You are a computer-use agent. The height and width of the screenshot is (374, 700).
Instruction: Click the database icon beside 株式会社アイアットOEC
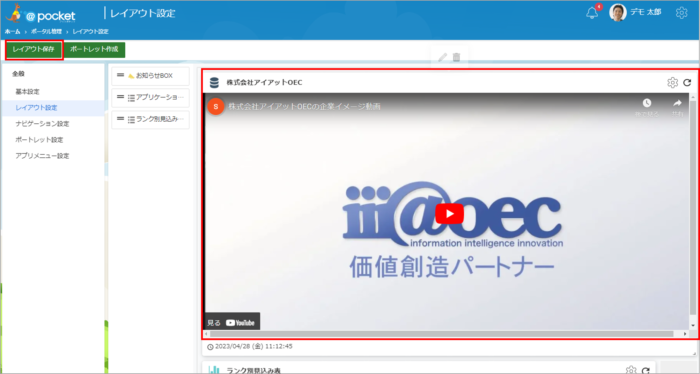coord(214,83)
